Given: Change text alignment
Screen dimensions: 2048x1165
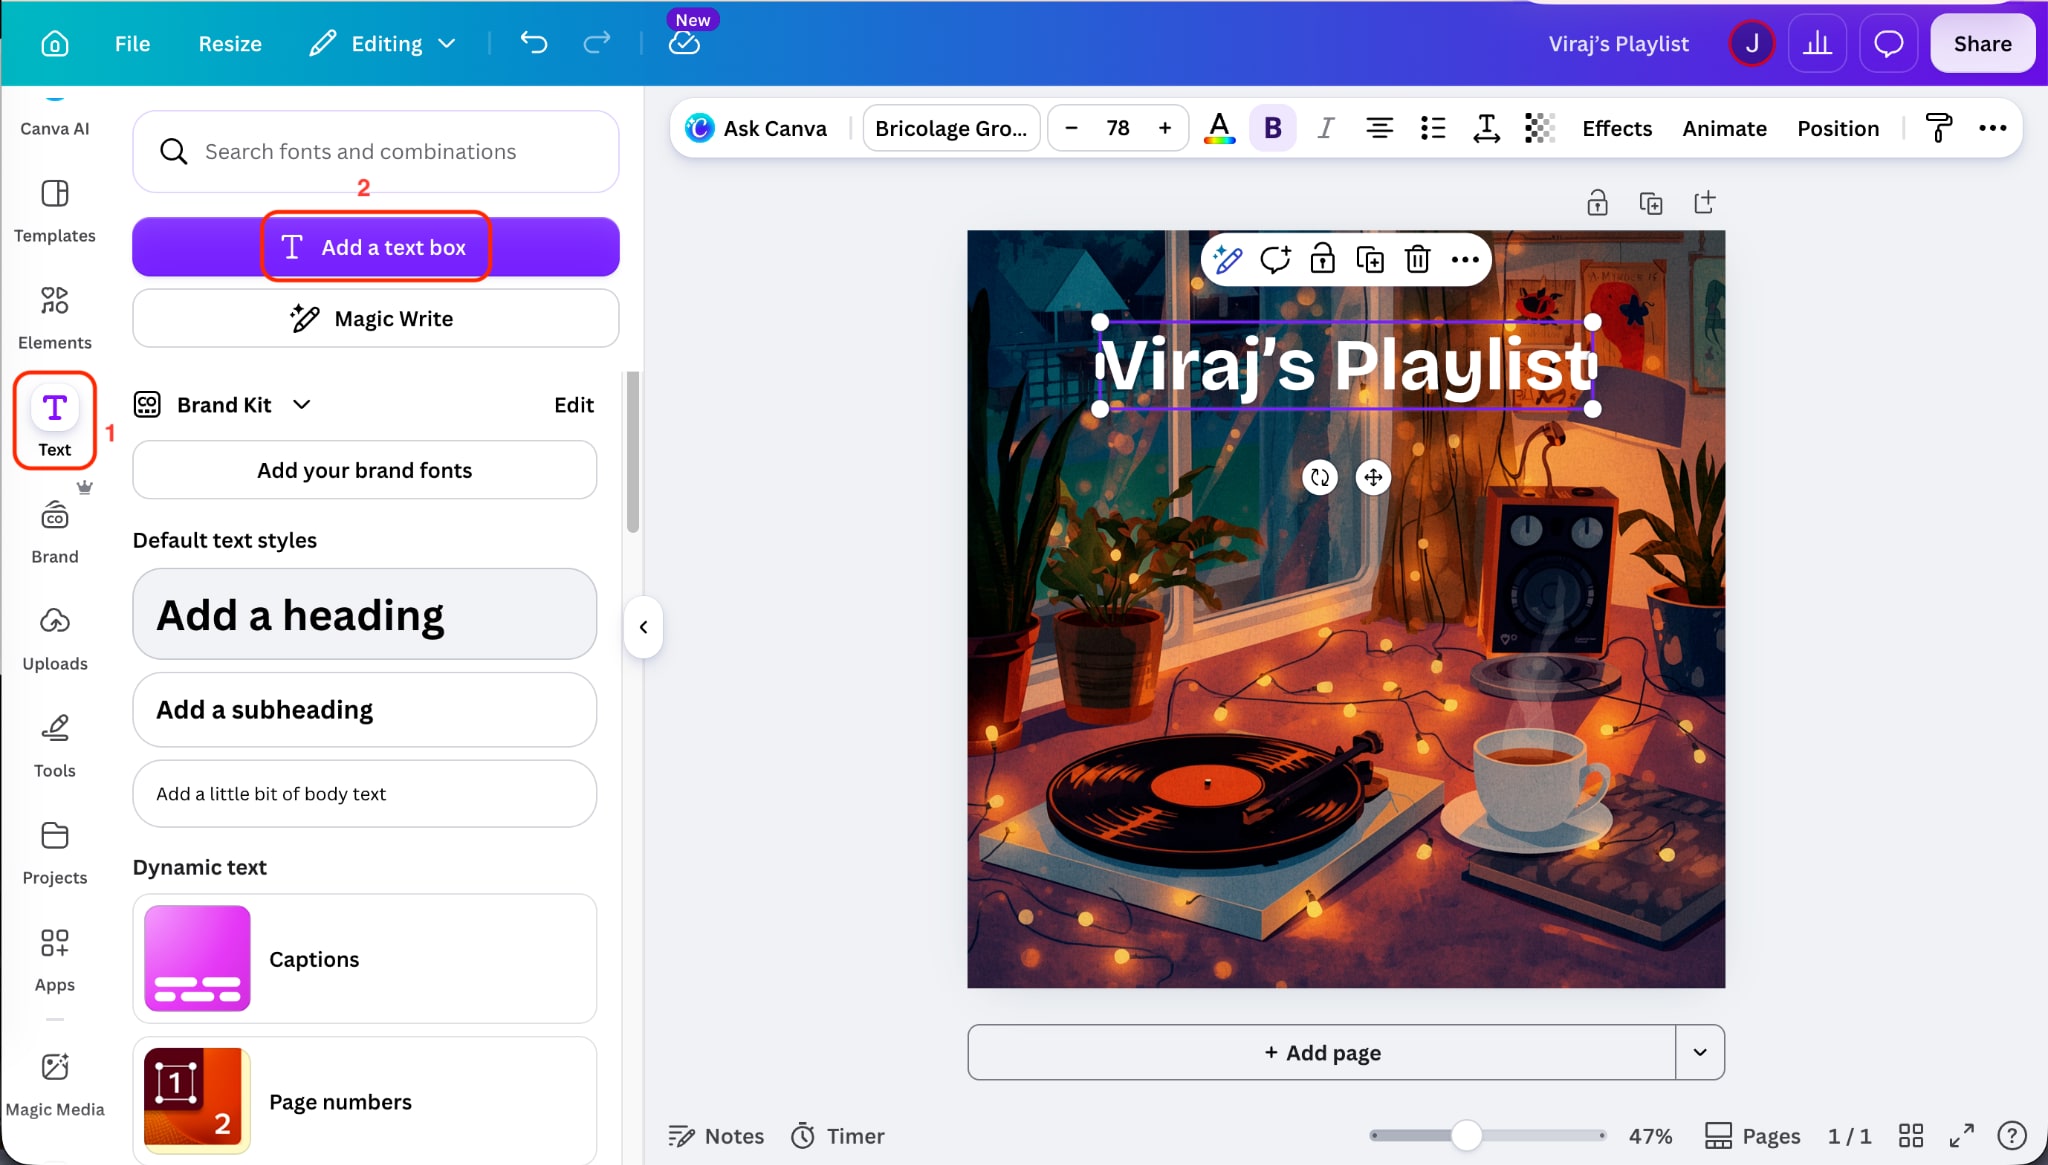Looking at the screenshot, I should coord(1379,128).
